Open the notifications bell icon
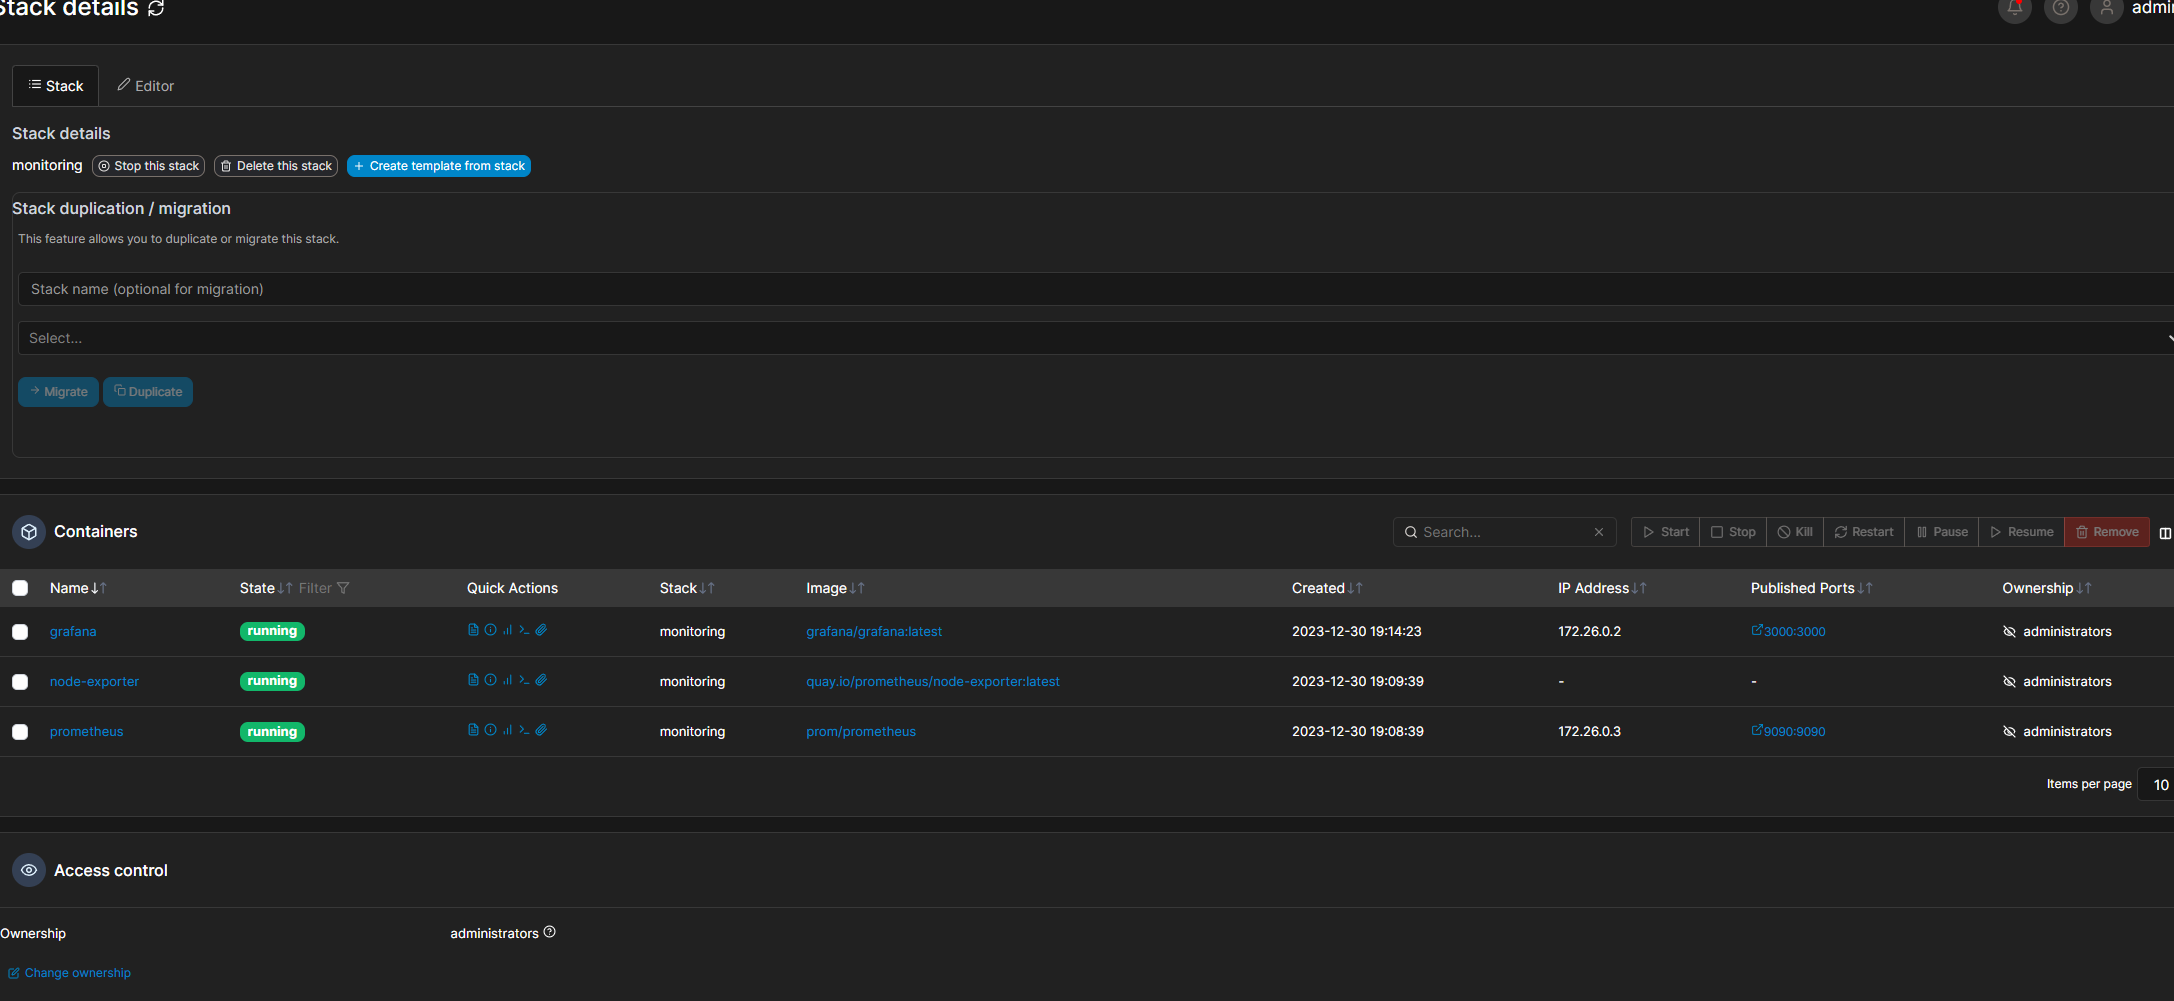2174x1001 pixels. coord(2014,9)
